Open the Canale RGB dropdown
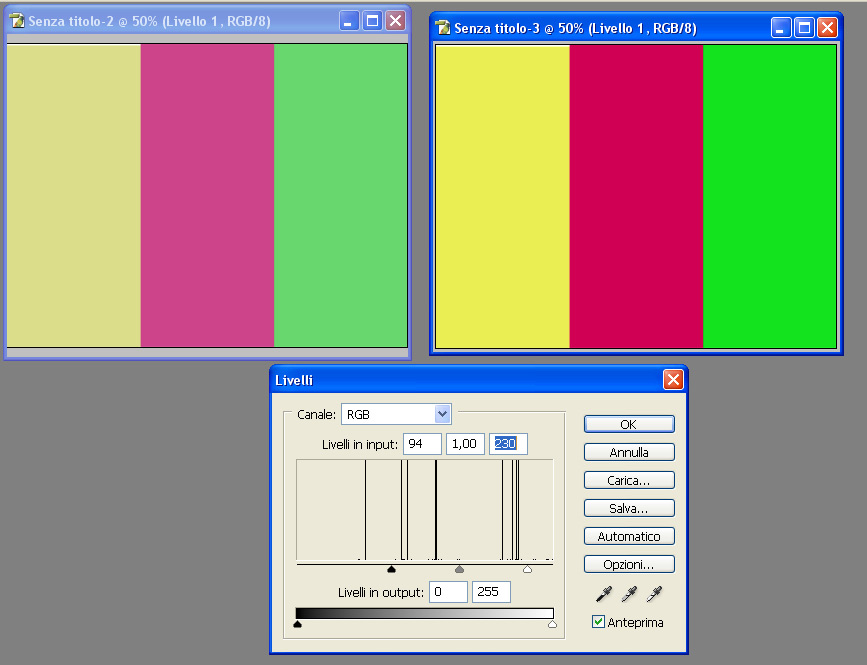This screenshot has width=867, height=665. click(443, 414)
